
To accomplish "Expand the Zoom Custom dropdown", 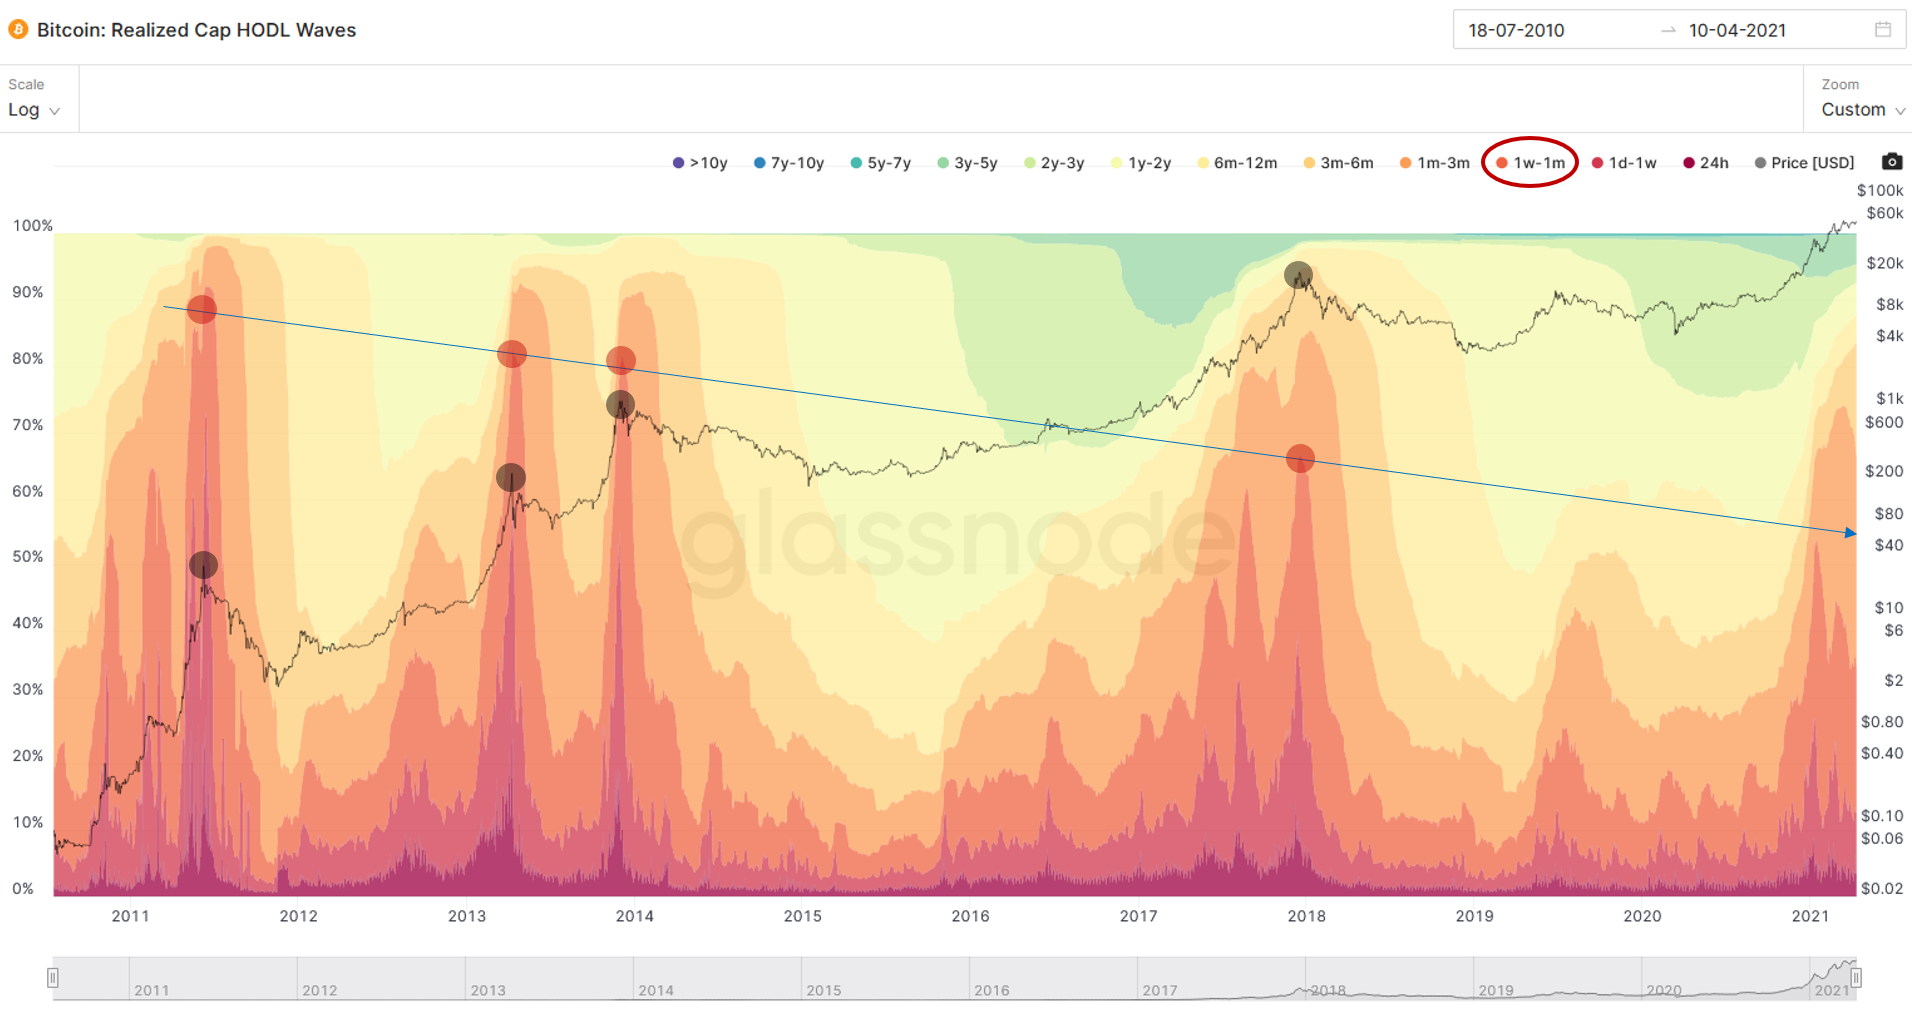I will [x=1862, y=110].
